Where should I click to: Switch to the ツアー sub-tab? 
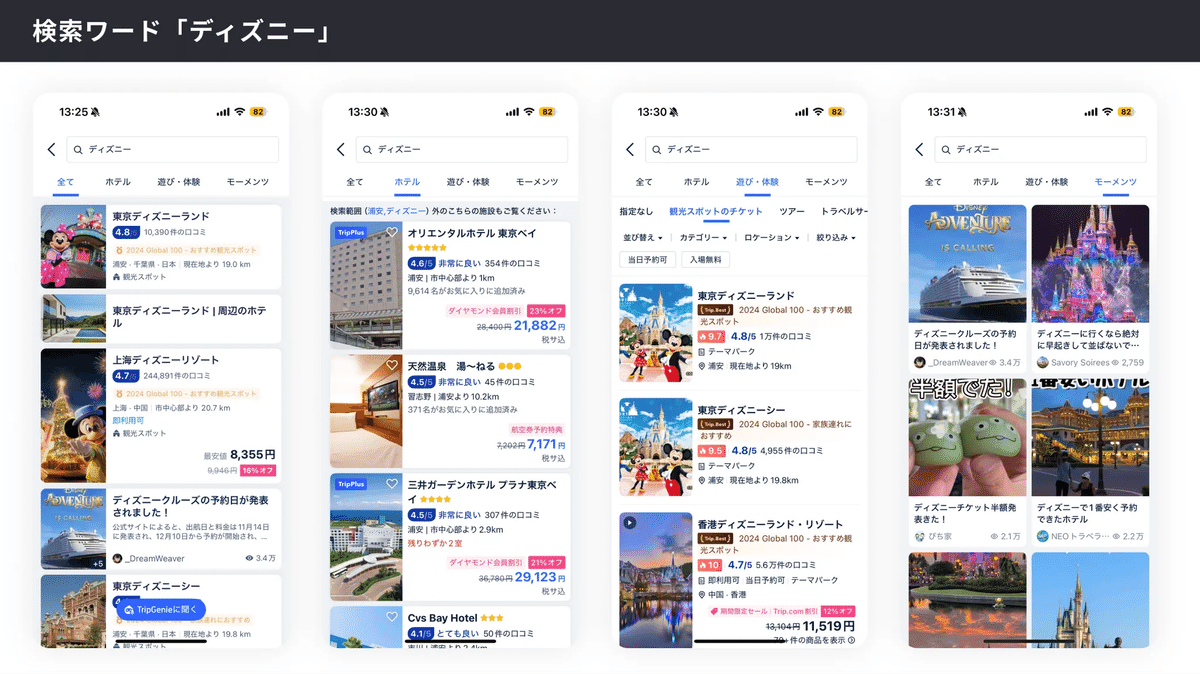coord(792,211)
